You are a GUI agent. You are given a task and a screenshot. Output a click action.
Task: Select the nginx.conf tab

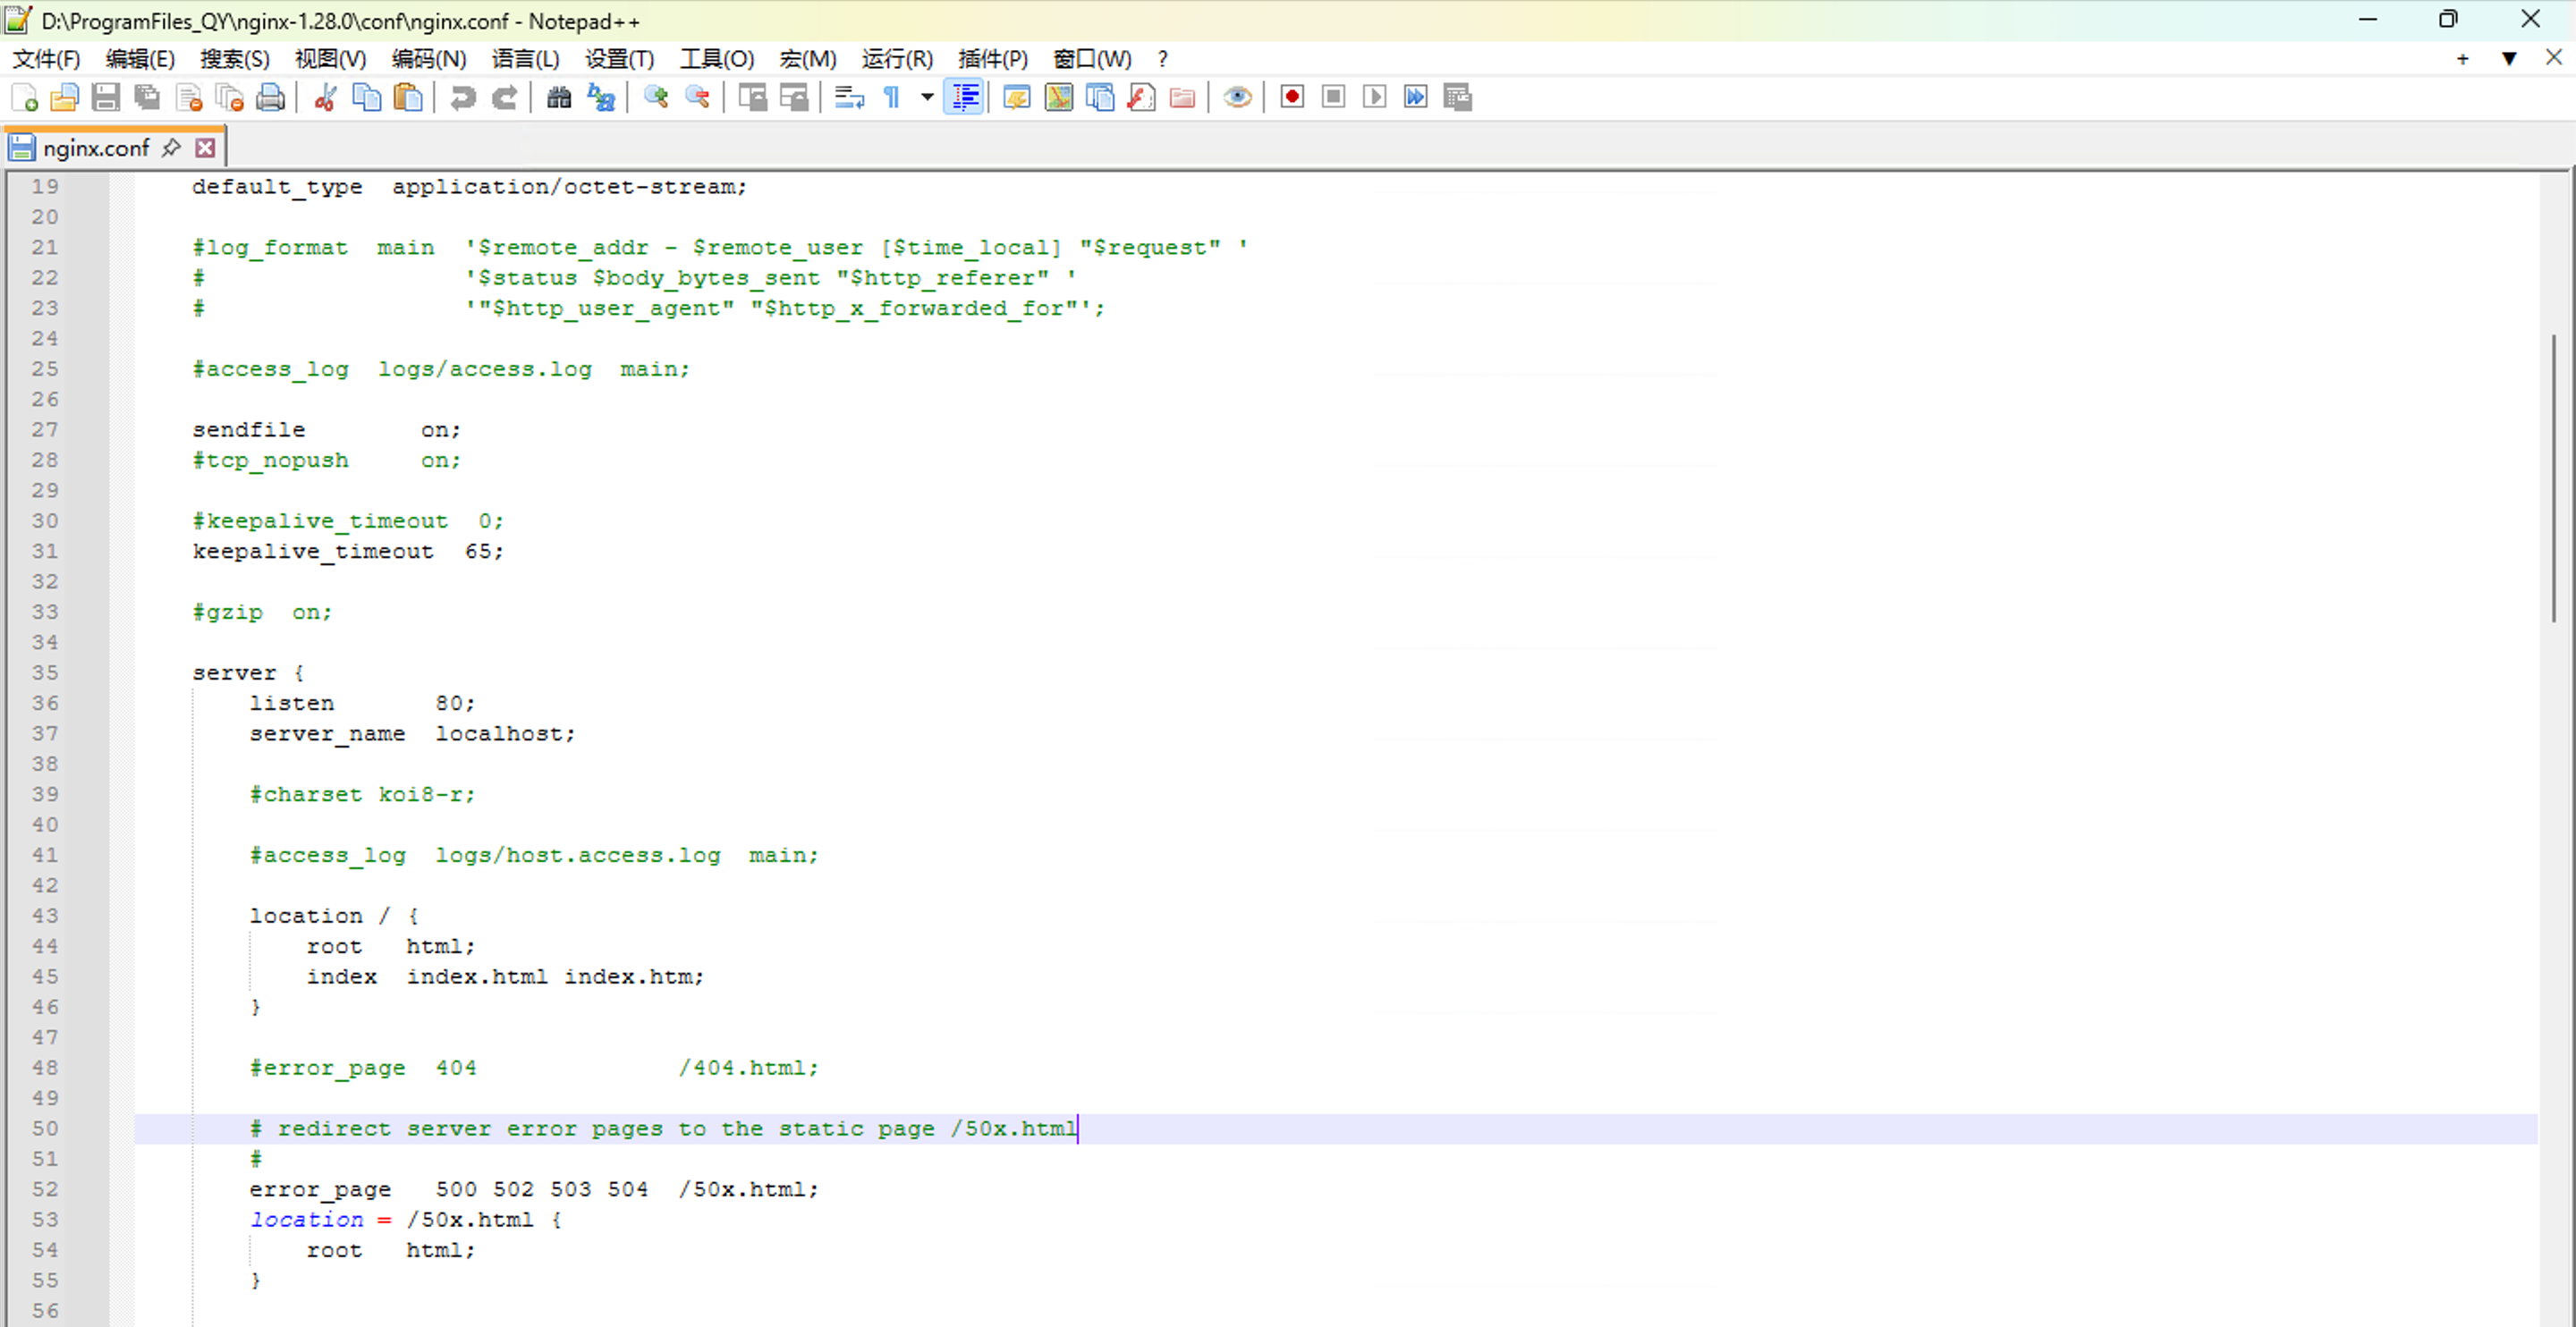[96, 148]
